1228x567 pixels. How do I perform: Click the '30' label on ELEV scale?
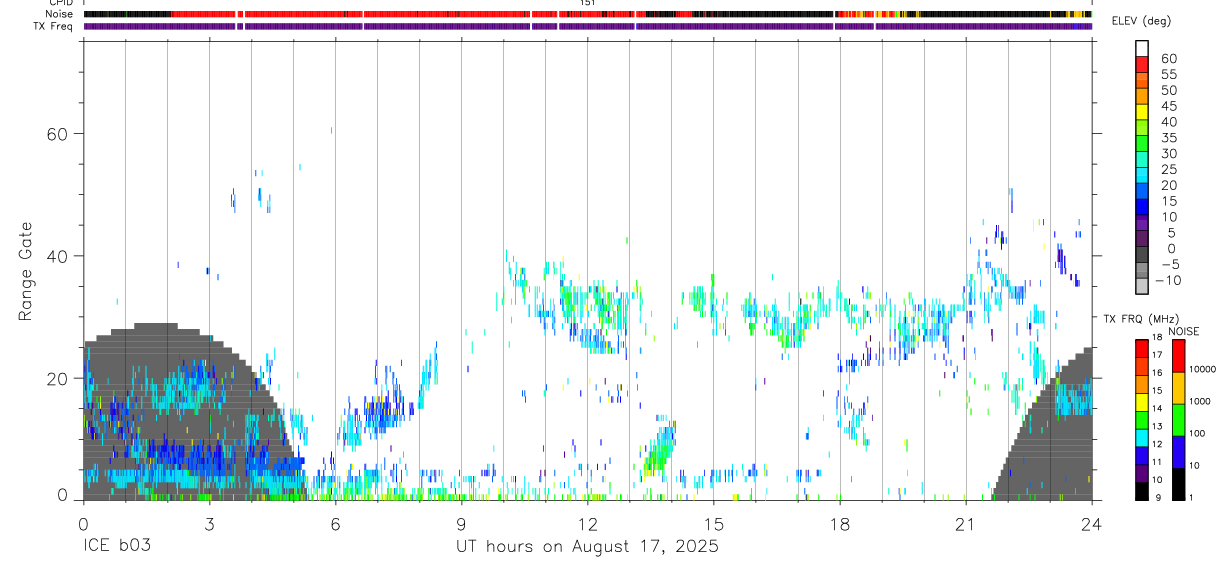[1168, 153]
